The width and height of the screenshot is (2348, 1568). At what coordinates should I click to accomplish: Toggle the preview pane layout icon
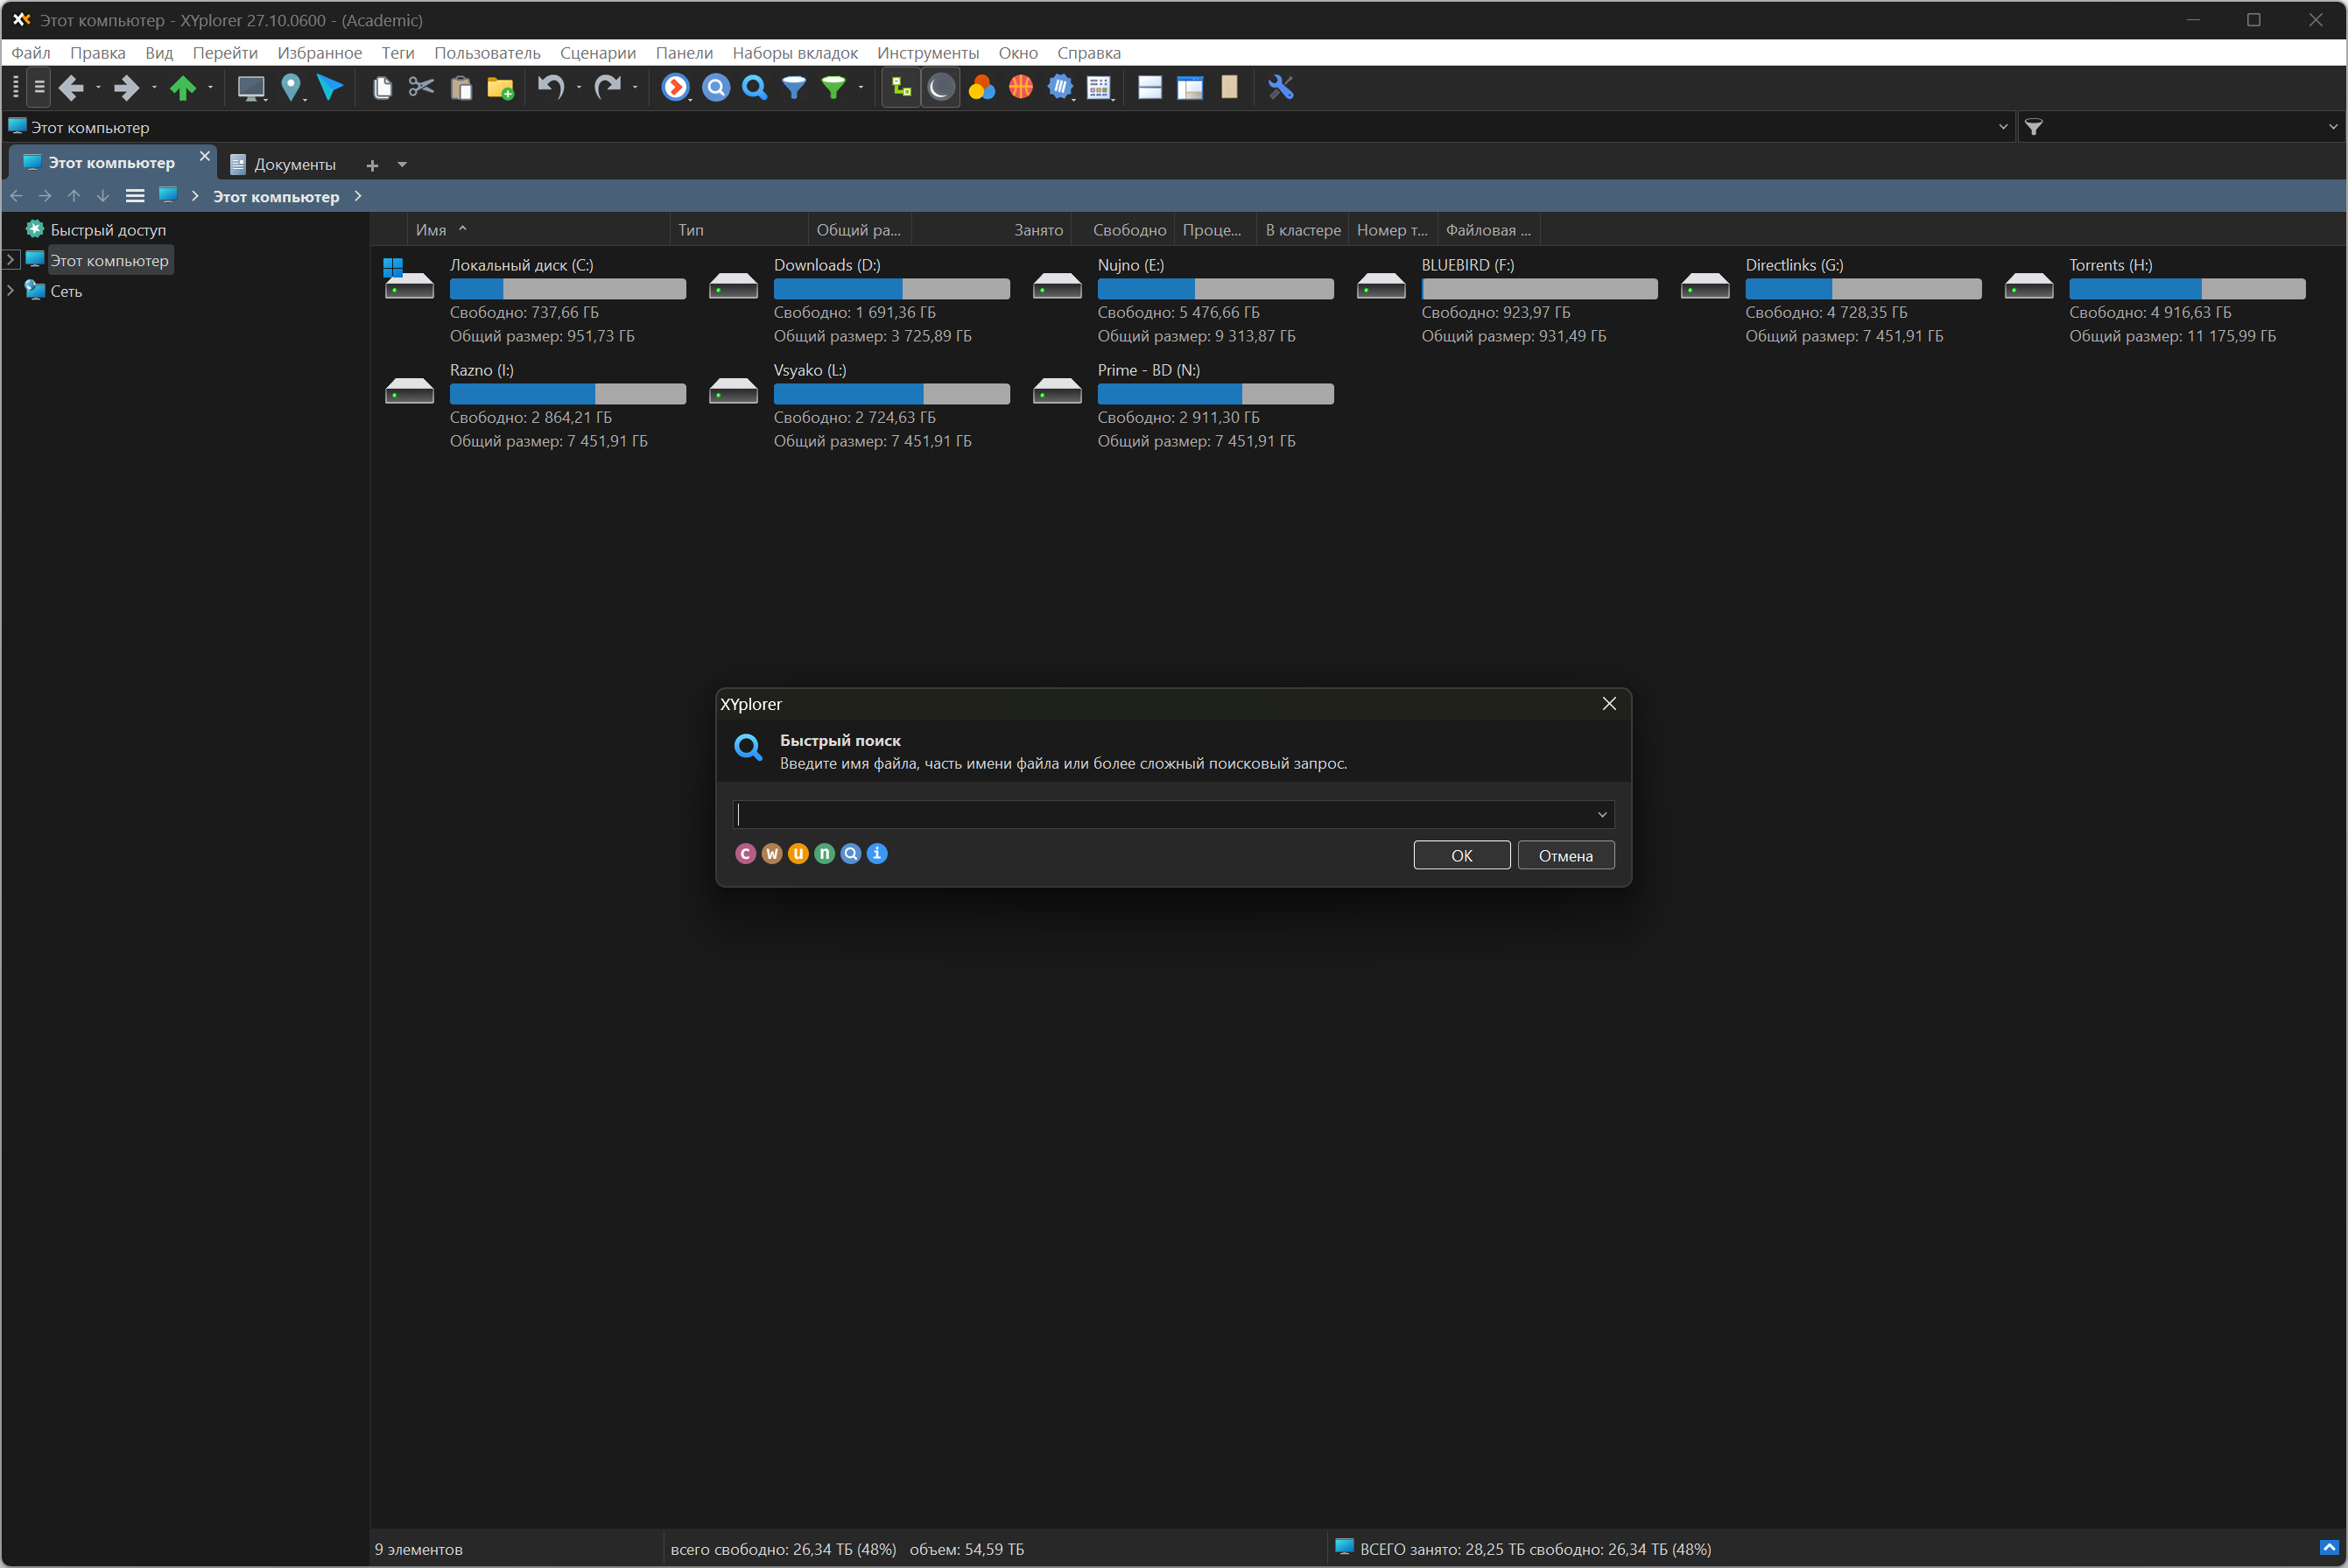(1190, 88)
